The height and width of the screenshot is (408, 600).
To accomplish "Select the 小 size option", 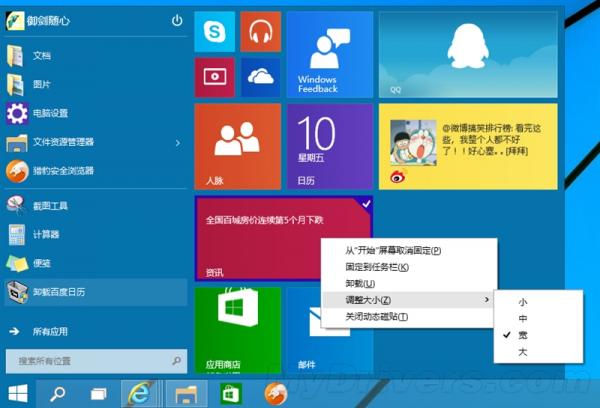I will [x=523, y=301].
